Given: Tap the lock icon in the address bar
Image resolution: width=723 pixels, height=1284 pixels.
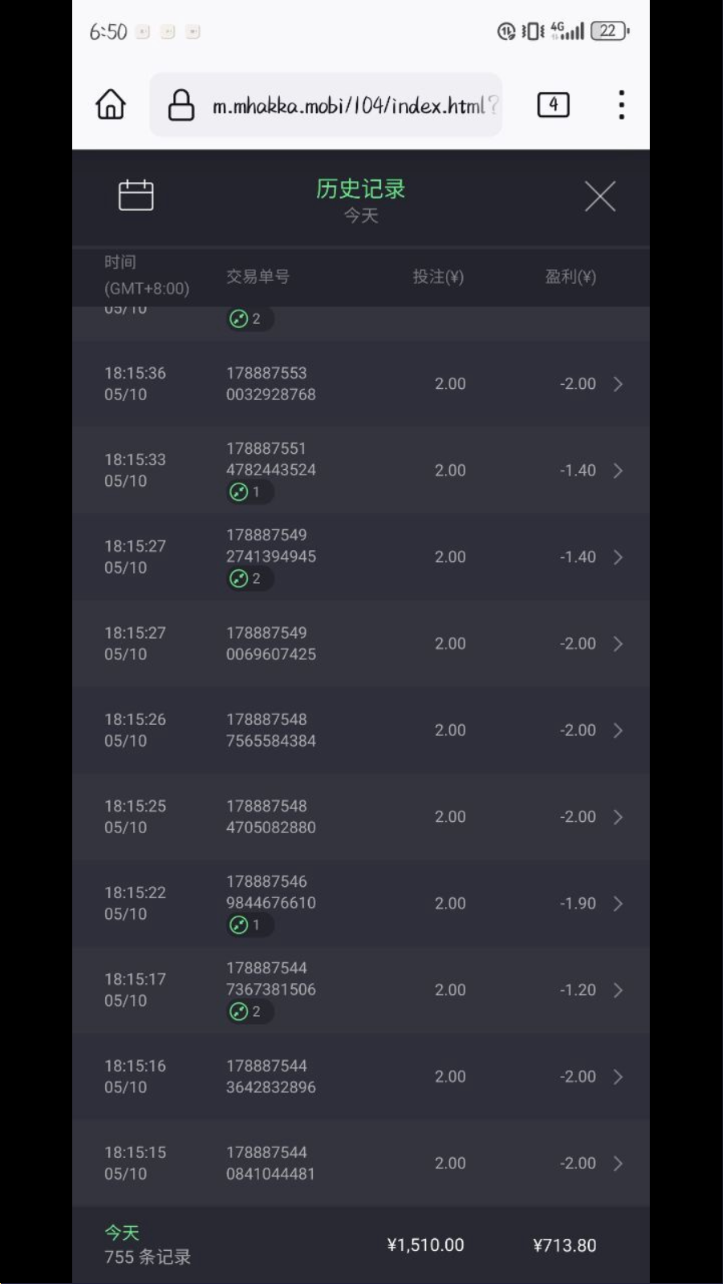Looking at the screenshot, I should click(x=181, y=104).
